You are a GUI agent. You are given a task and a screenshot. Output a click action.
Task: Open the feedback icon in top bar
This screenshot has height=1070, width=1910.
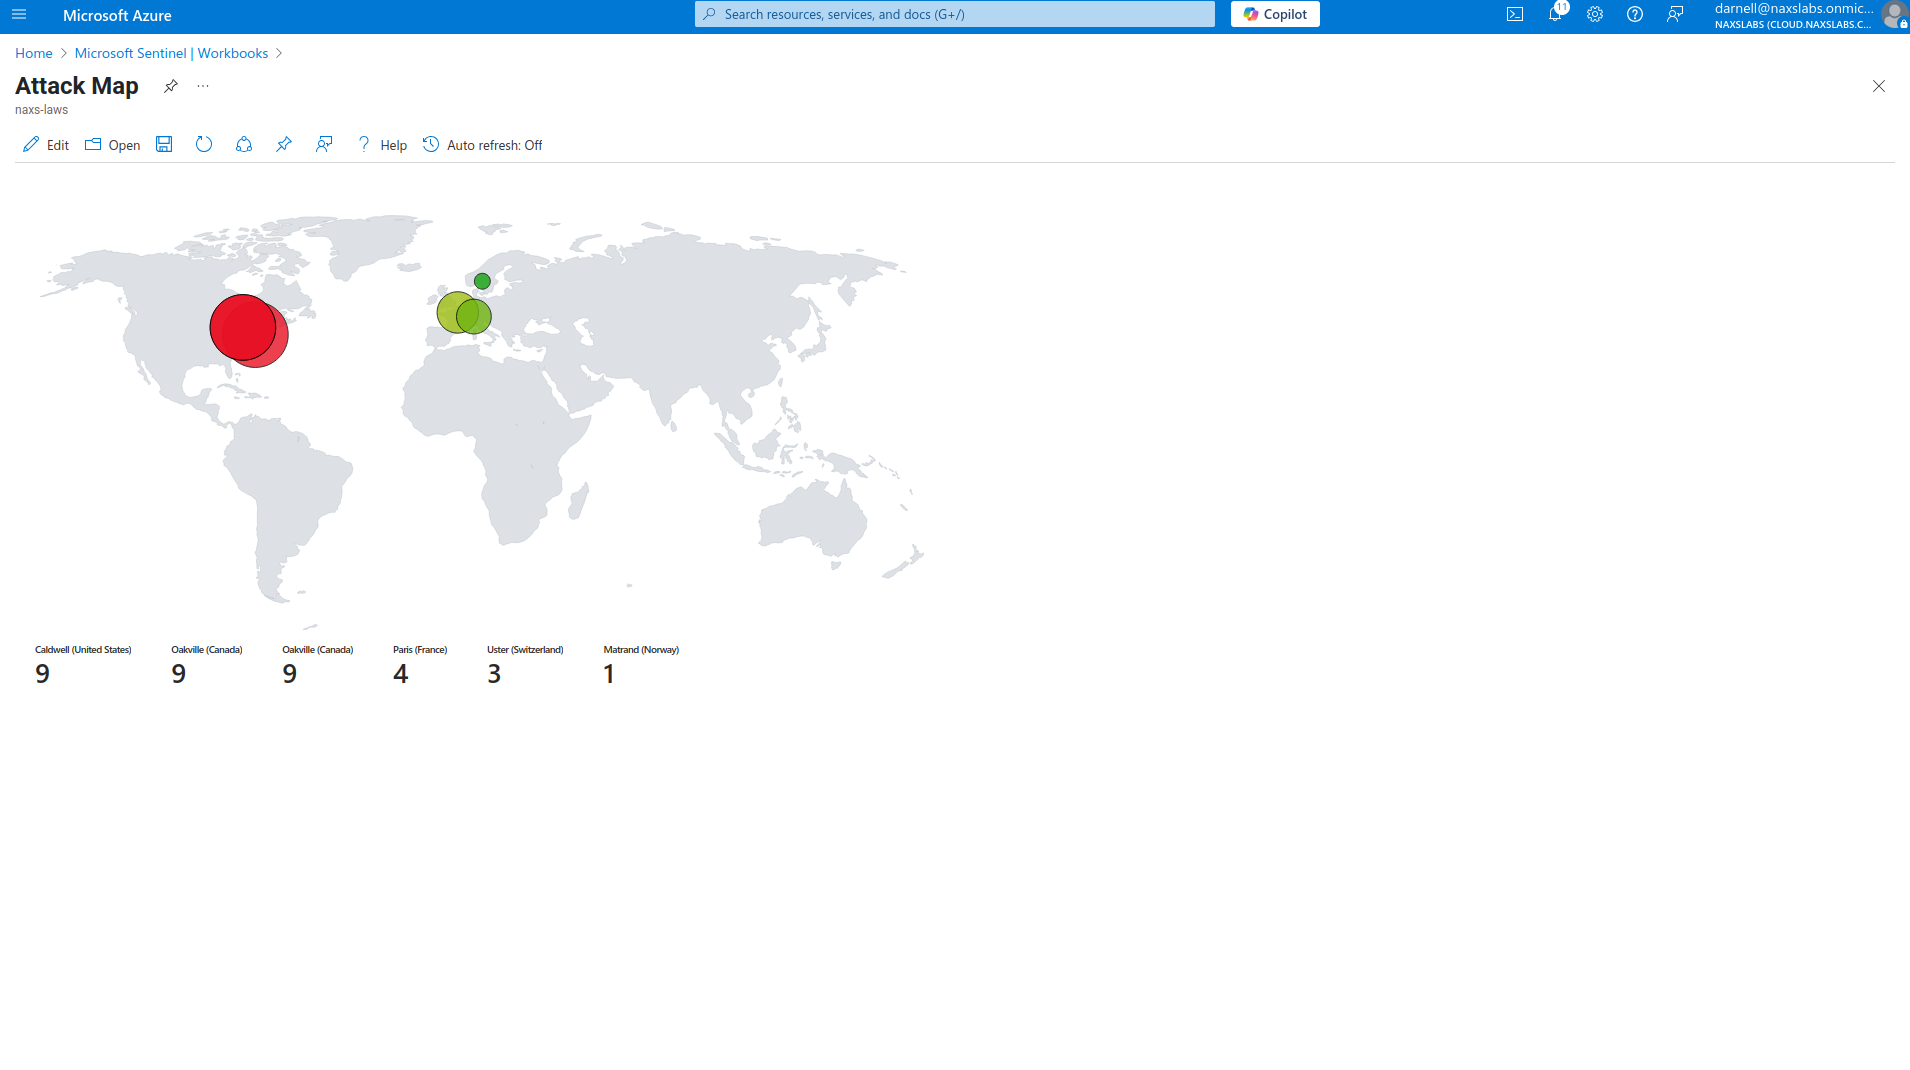click(x=1675, y=15)
